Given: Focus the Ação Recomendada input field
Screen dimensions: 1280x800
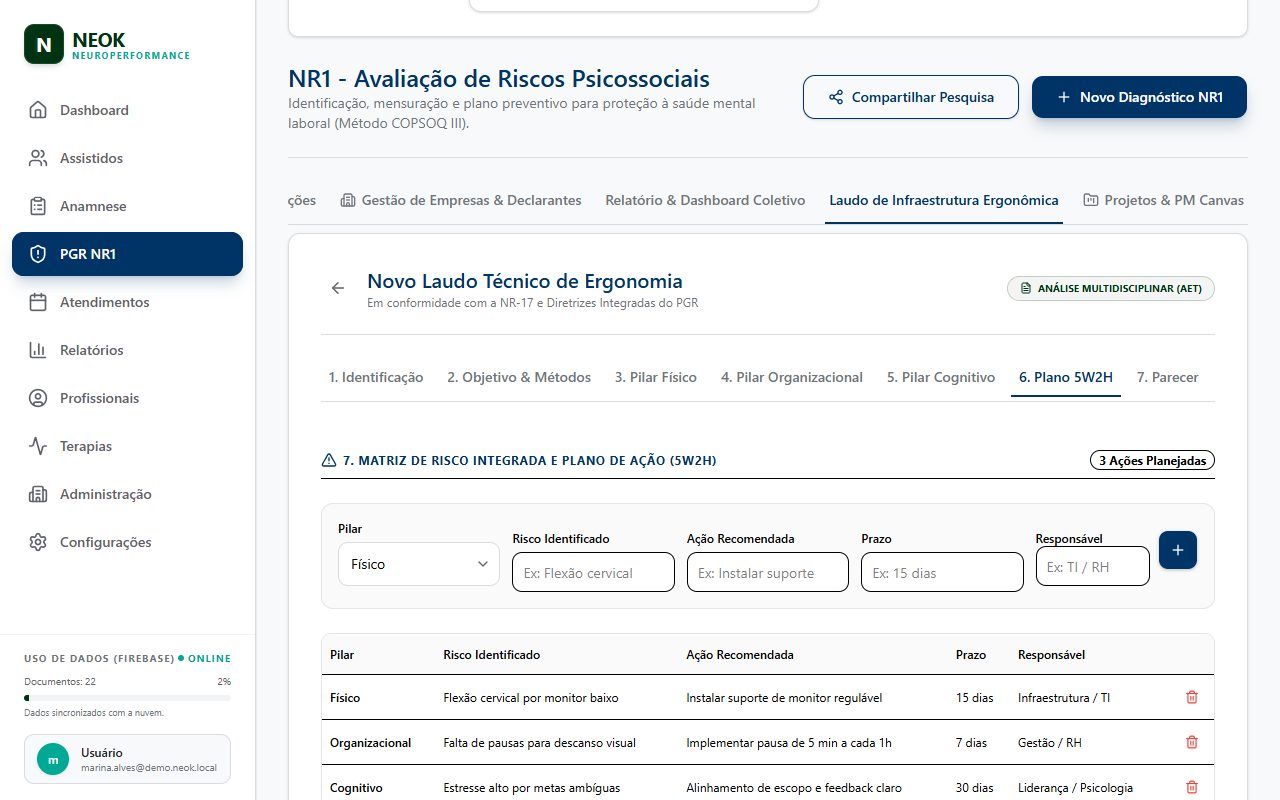Looking at the screenshot, I should pyautogui.click(x=768, y=572).
